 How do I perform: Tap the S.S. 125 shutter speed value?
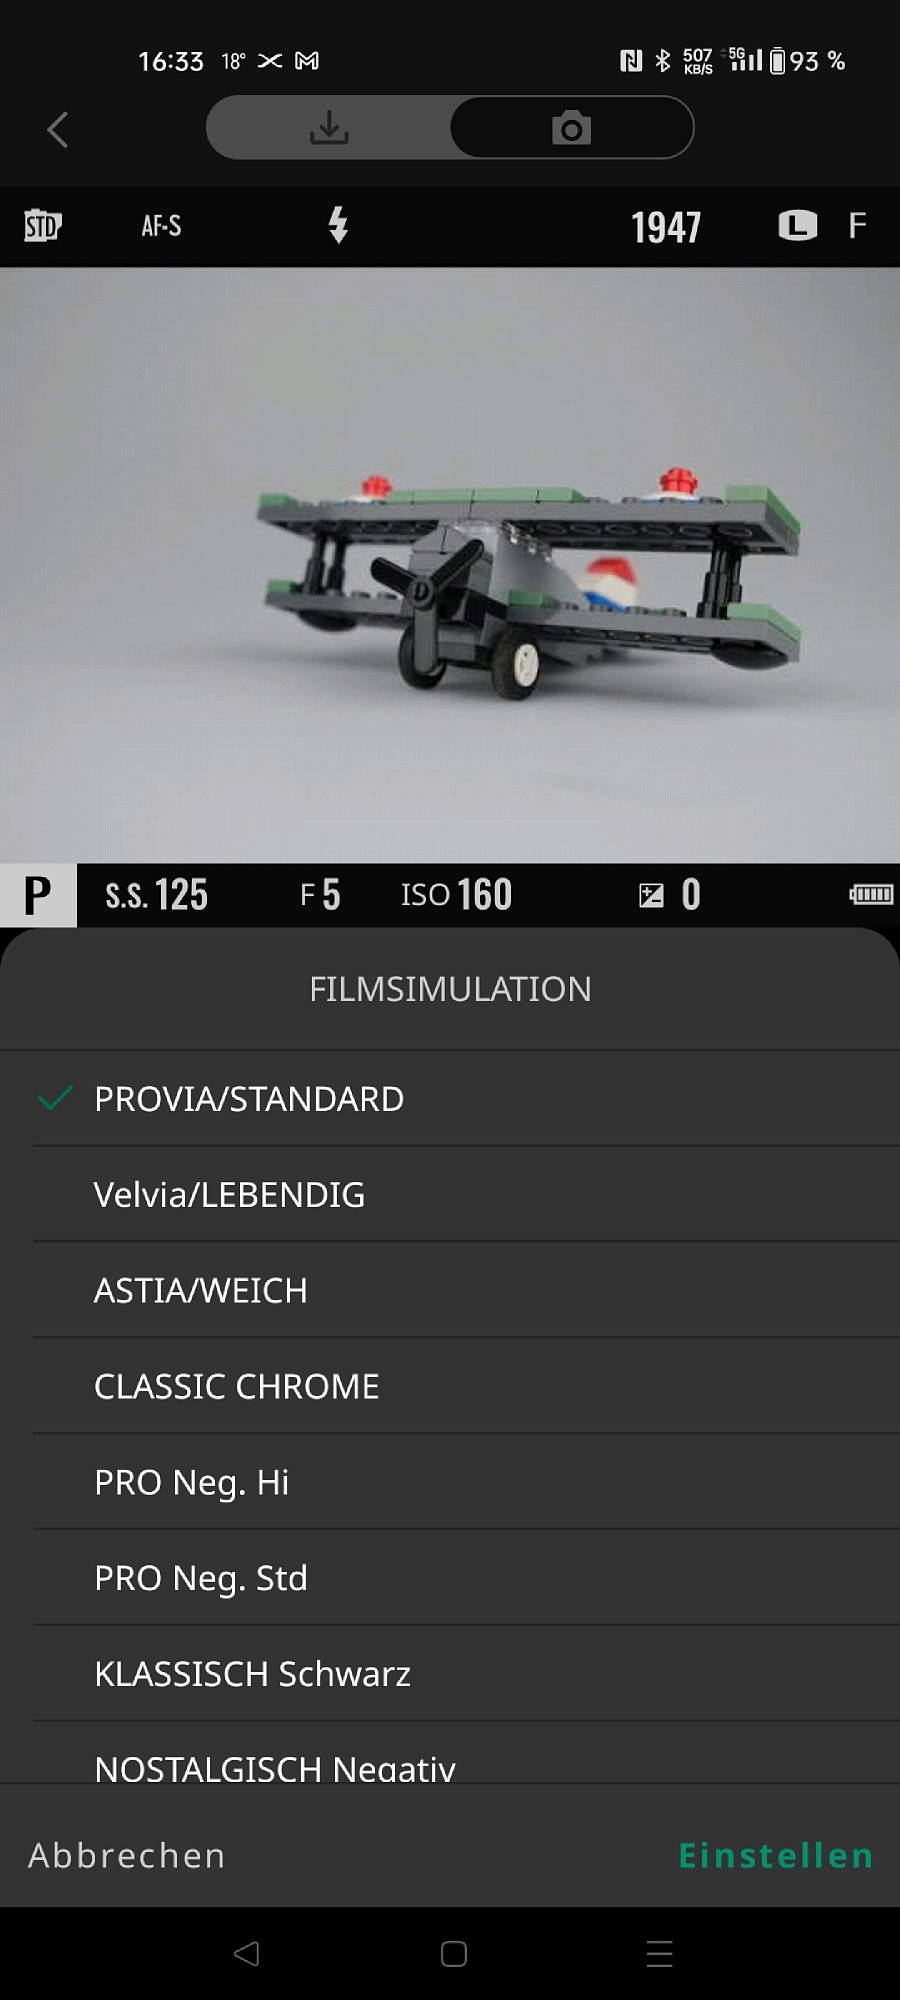(156, 894)
